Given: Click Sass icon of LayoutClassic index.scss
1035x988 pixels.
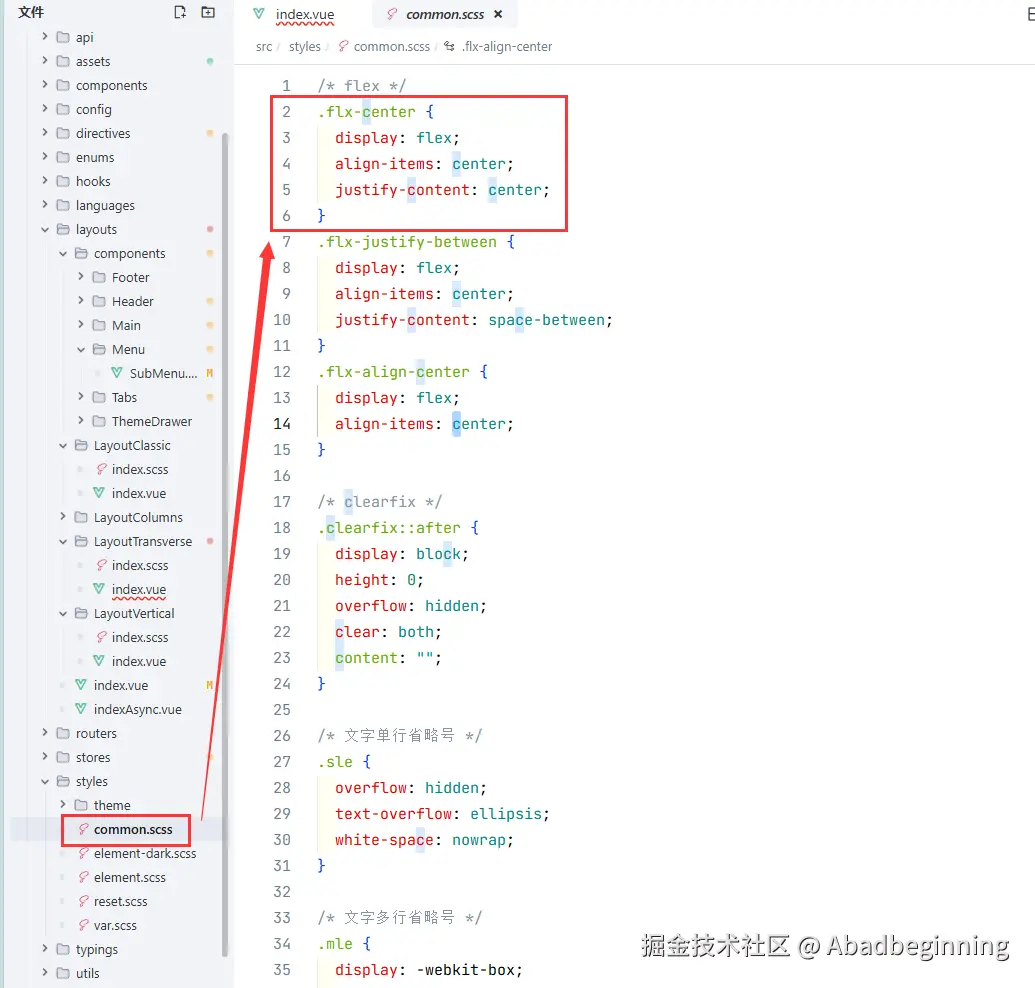Looking at the screenshot, I should coord(101,469).
